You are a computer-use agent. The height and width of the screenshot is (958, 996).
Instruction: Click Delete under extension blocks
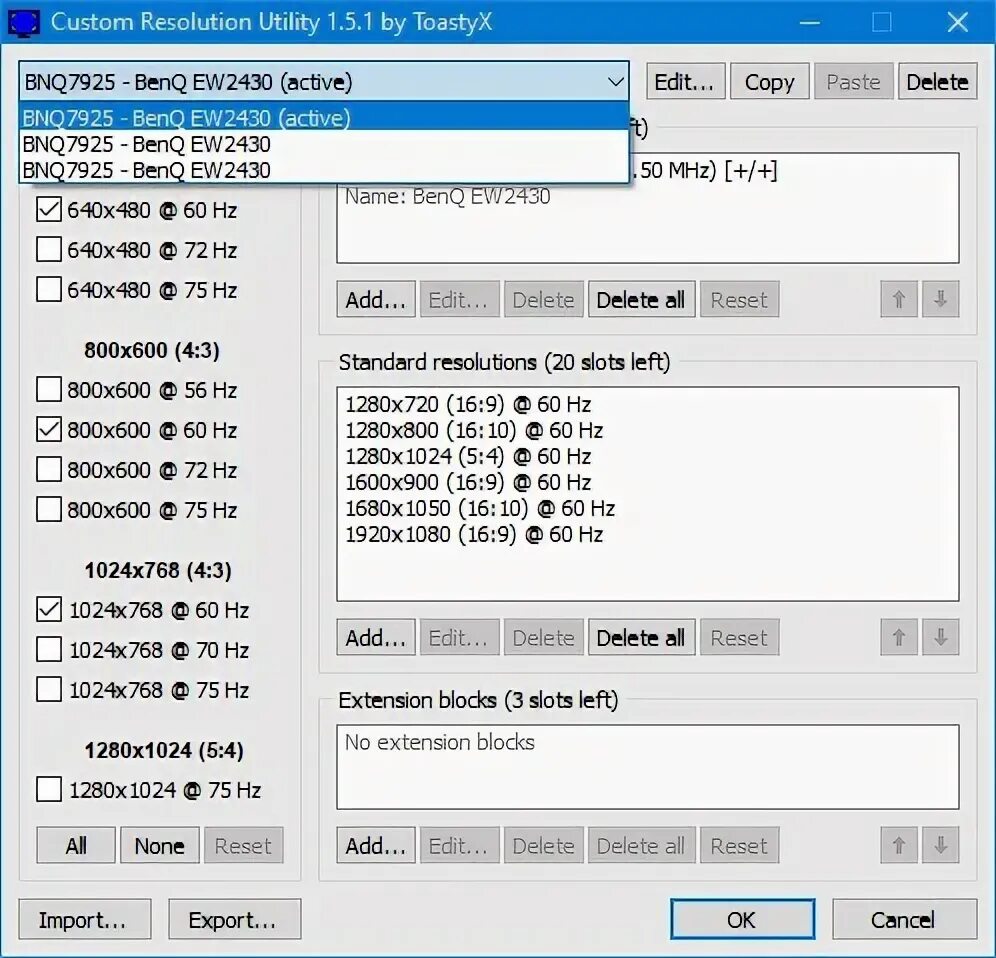pos(544,845)
